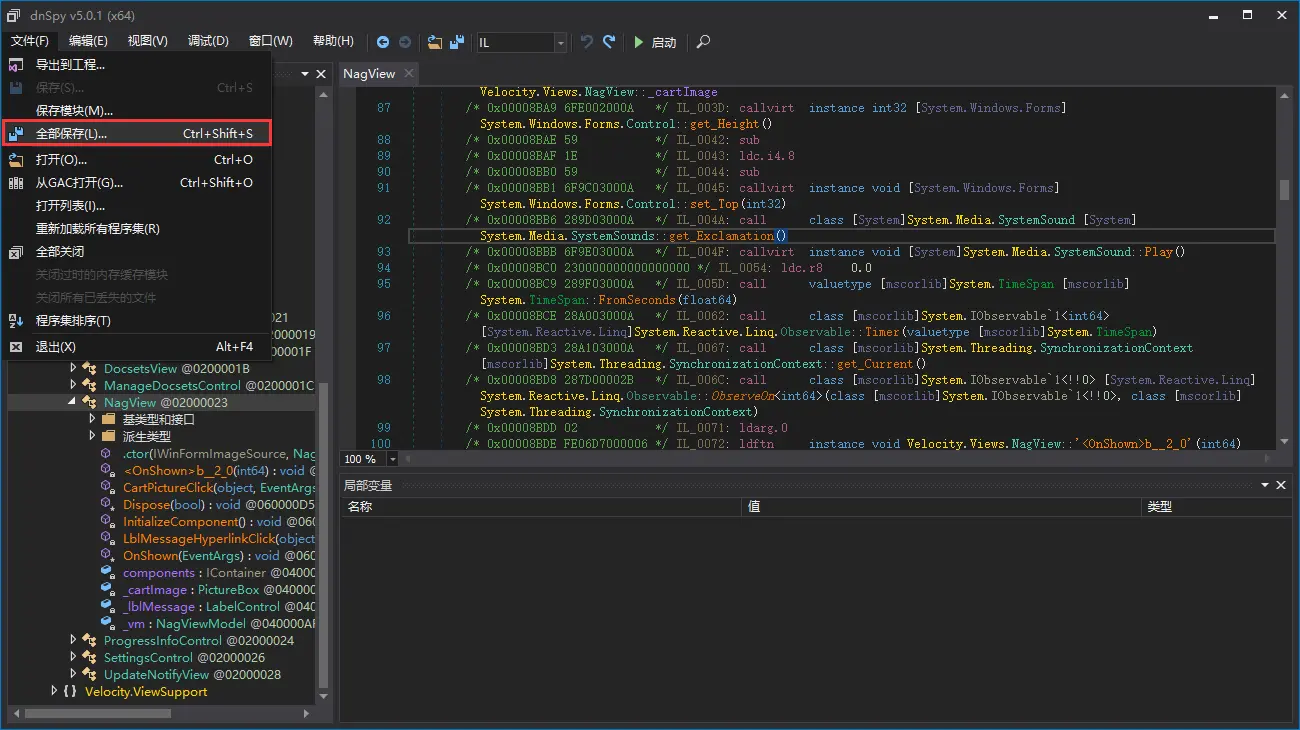The image size is (1300, 730).
Task: Click the redo arrow in toolbar
Action: coord(609,42)
